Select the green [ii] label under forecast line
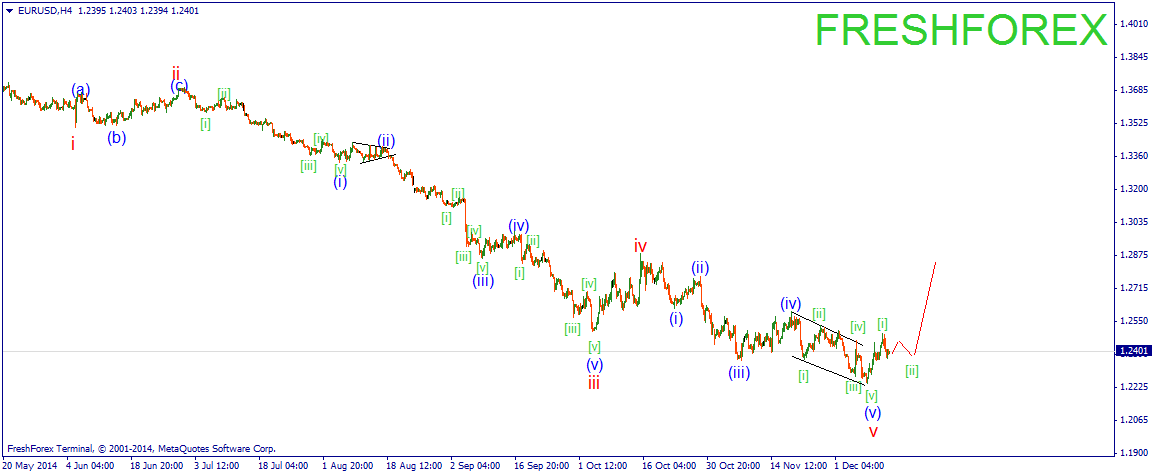 click(x=911, y=371)
